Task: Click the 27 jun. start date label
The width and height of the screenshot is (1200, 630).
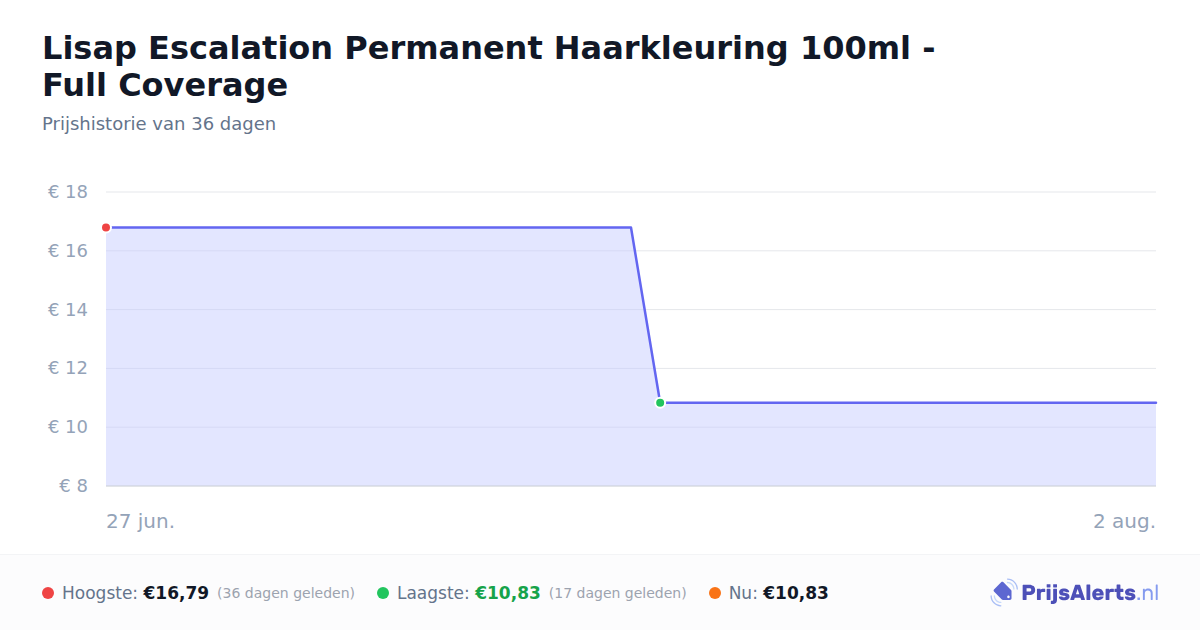Action: tap(141, 522)
